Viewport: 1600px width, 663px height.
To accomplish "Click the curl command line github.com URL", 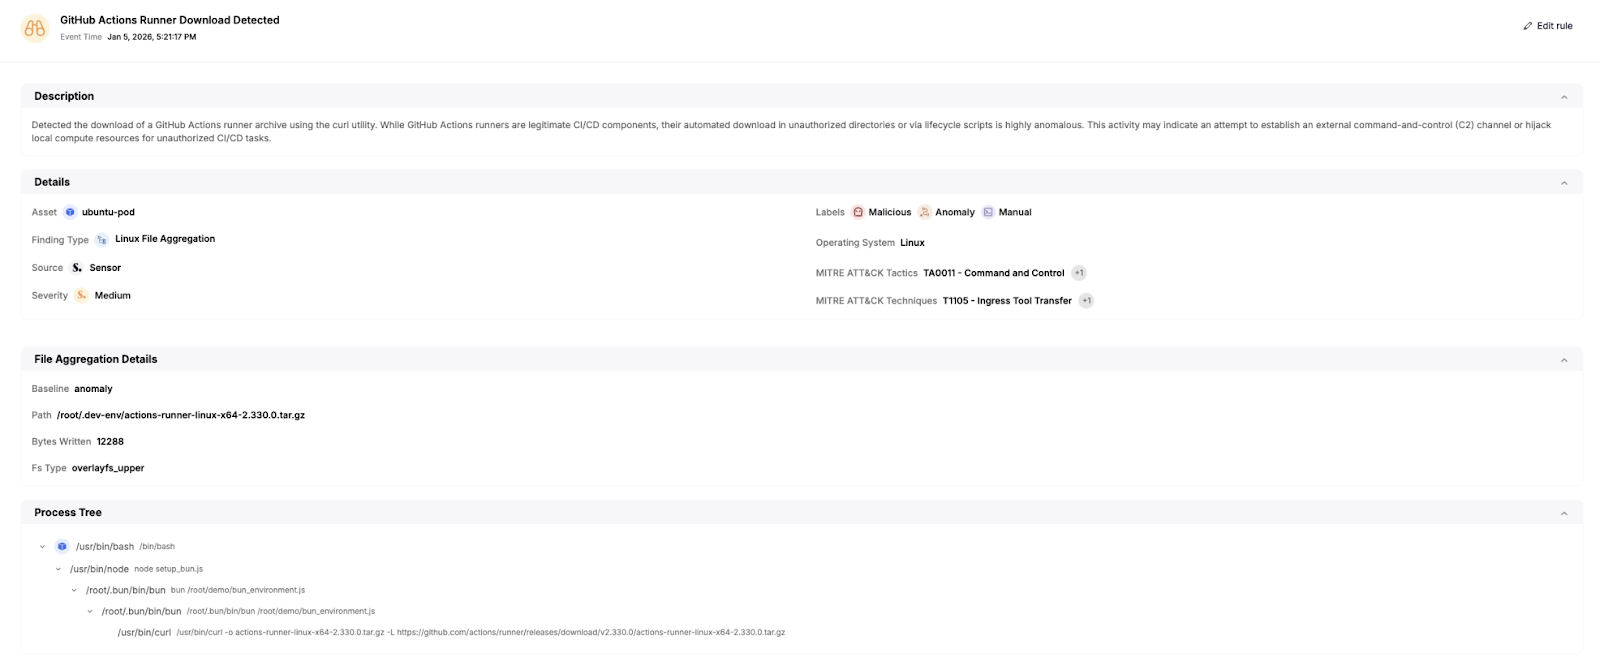I will pos(591,632).
